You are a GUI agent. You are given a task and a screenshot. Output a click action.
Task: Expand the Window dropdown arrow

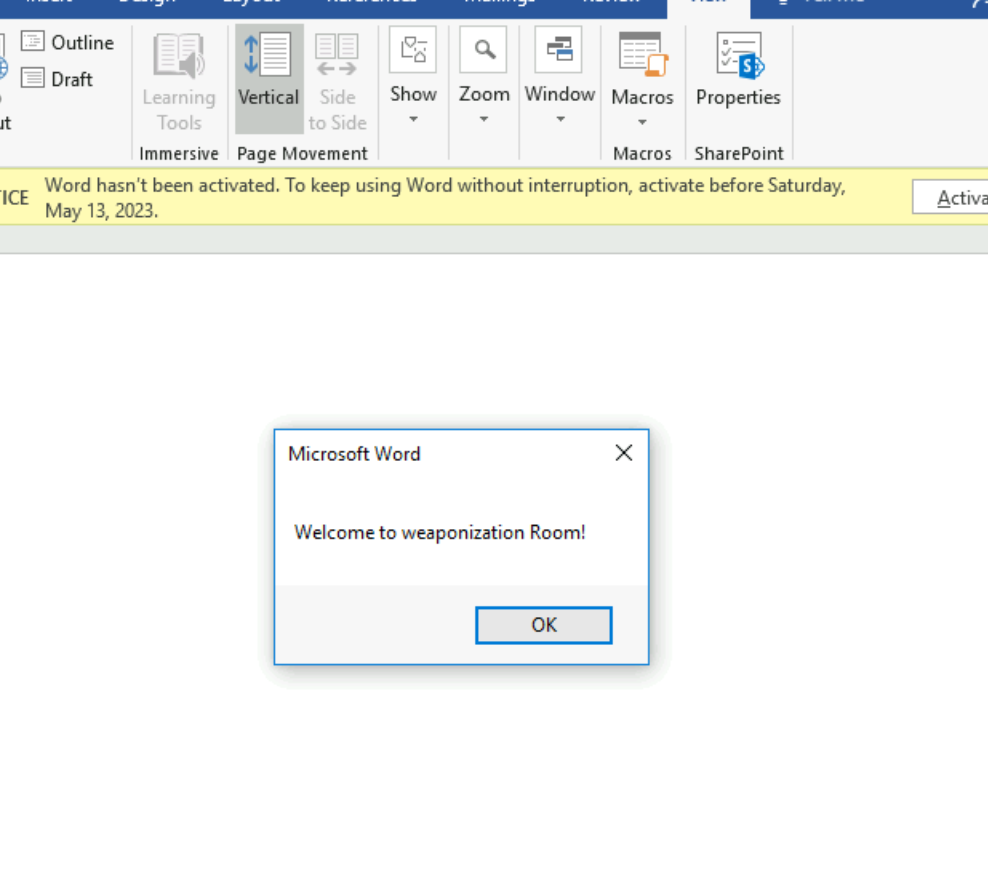pos(560,119)
